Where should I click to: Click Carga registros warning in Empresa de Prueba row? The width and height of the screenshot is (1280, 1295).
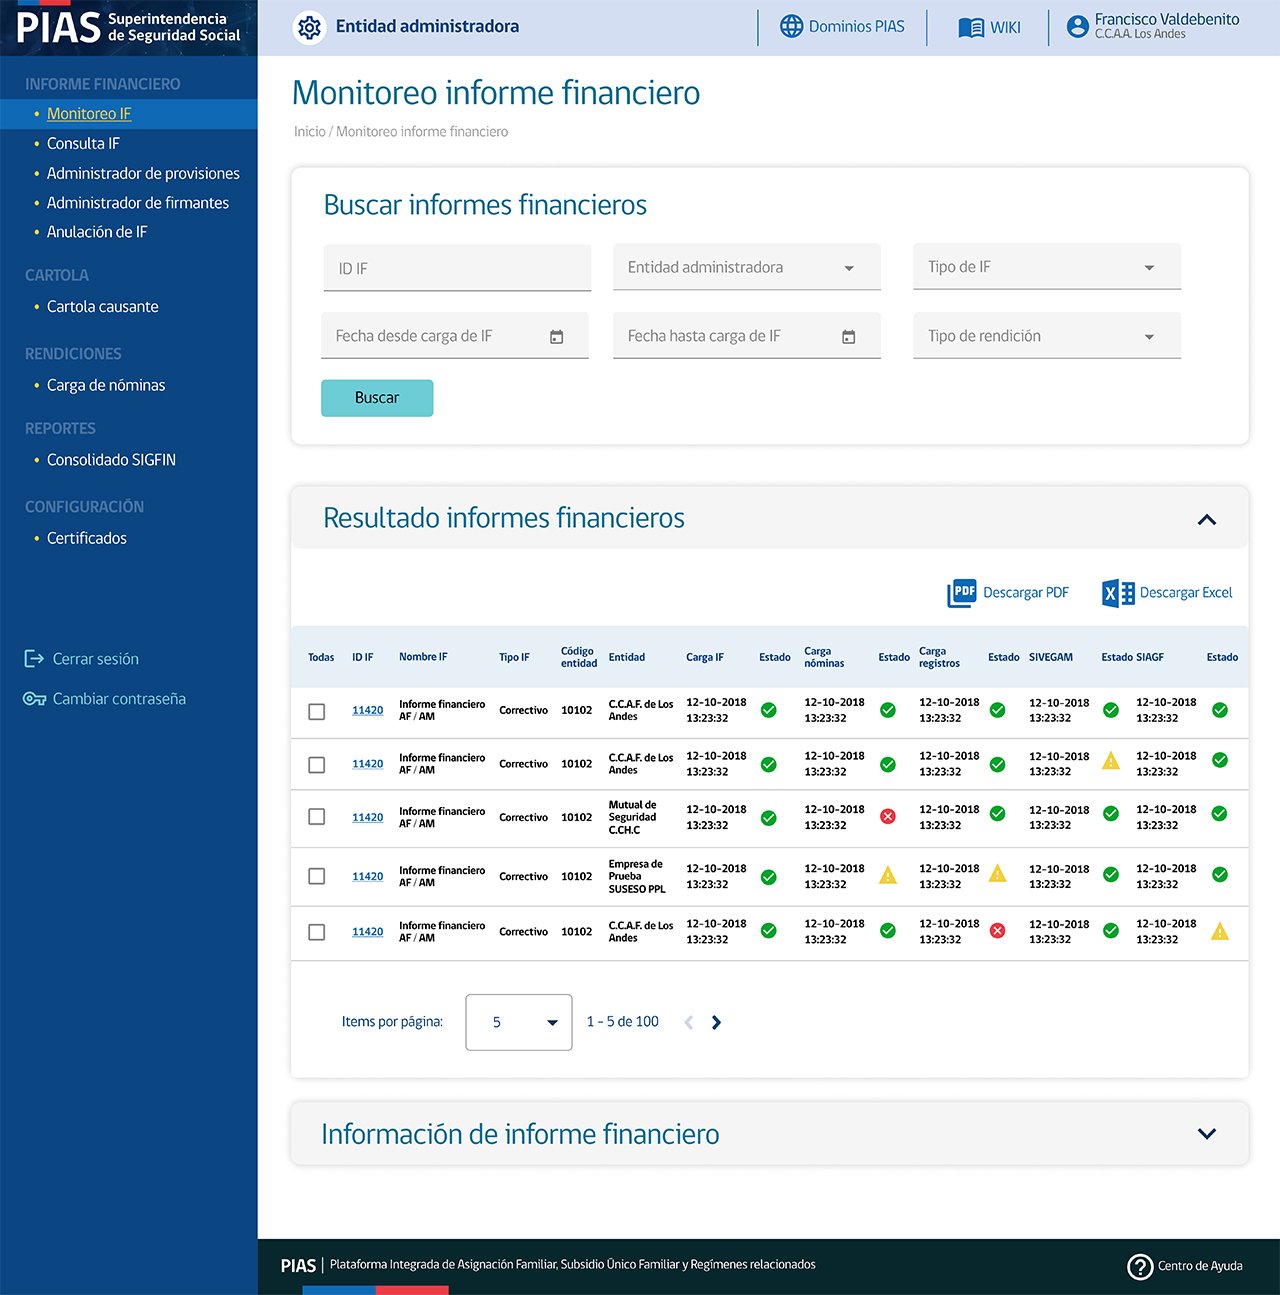coord(997,873)
